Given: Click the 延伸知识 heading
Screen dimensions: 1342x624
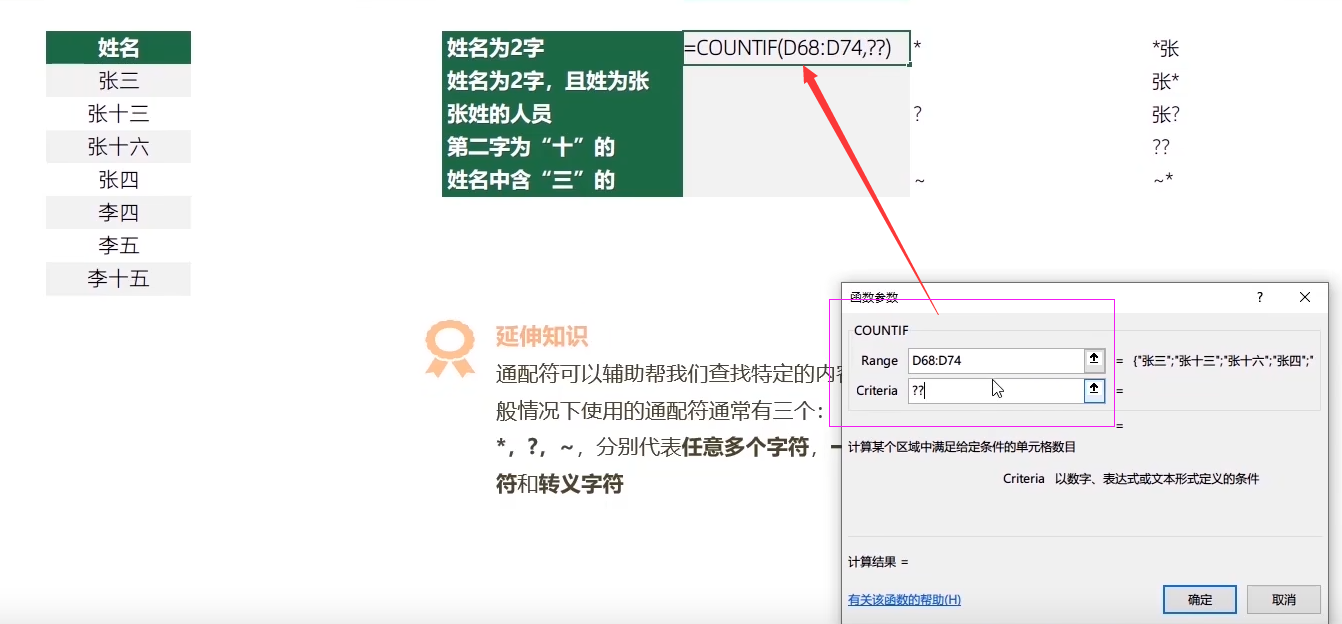Looking at the screenshot, I should point(541,337).
